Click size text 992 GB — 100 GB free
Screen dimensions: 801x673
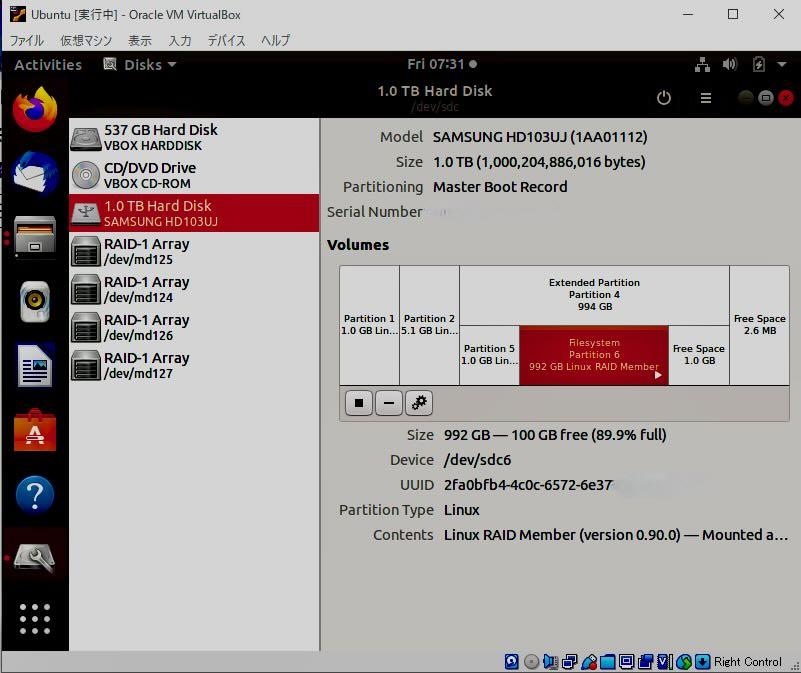555,435
